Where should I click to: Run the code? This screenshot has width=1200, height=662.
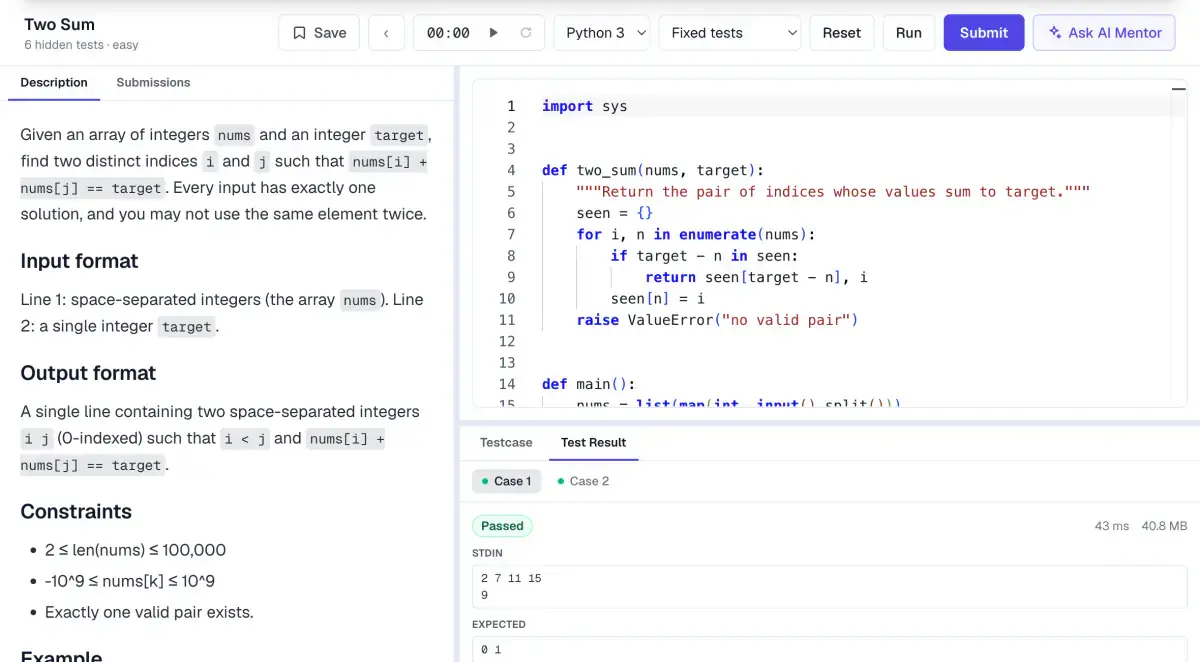[x=909, y=33]
